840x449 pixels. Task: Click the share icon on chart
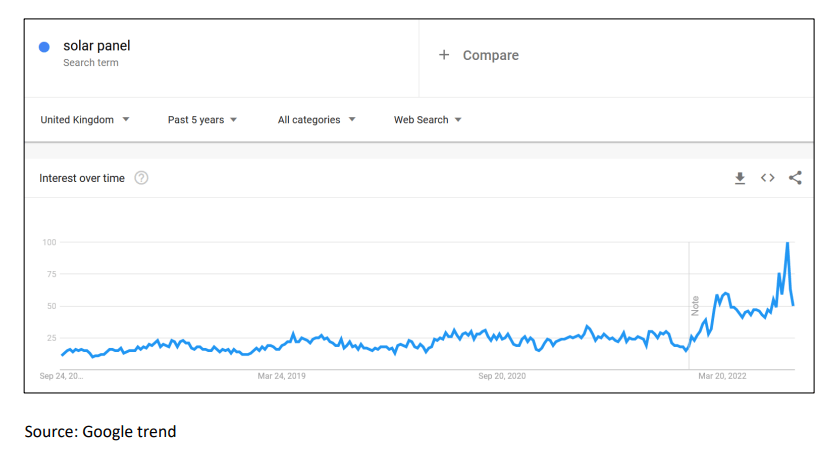795,178
